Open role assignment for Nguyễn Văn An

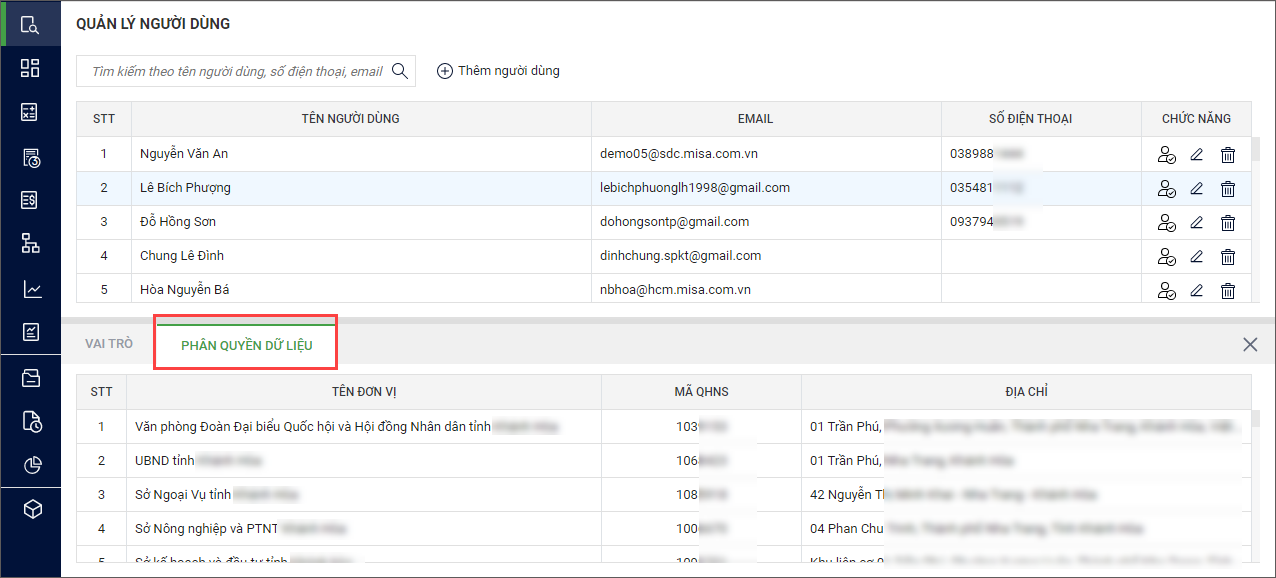[x=1166, y=155]
